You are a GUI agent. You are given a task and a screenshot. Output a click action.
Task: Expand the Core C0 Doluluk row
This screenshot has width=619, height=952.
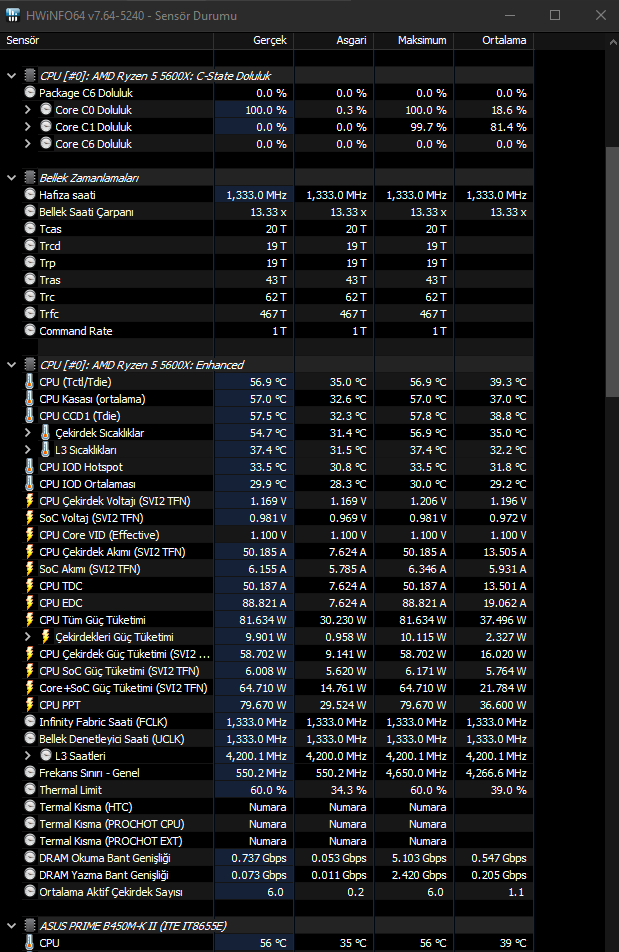coord(27,109)
